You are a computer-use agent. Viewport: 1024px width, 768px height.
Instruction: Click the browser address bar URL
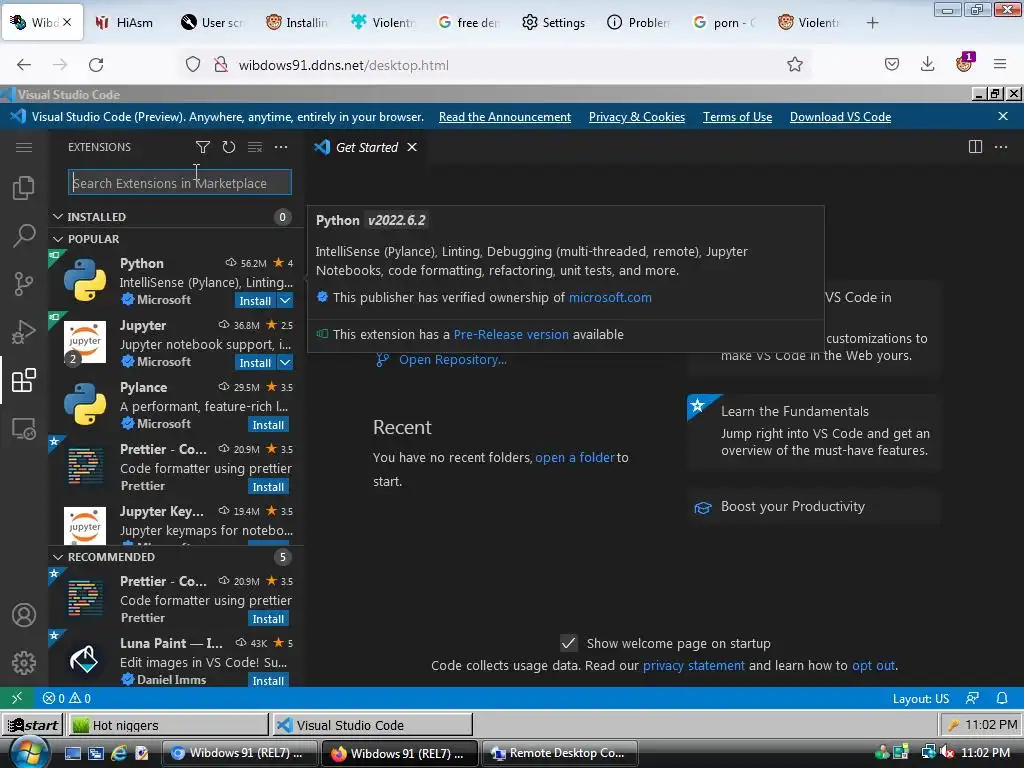[x=344, y=65]
